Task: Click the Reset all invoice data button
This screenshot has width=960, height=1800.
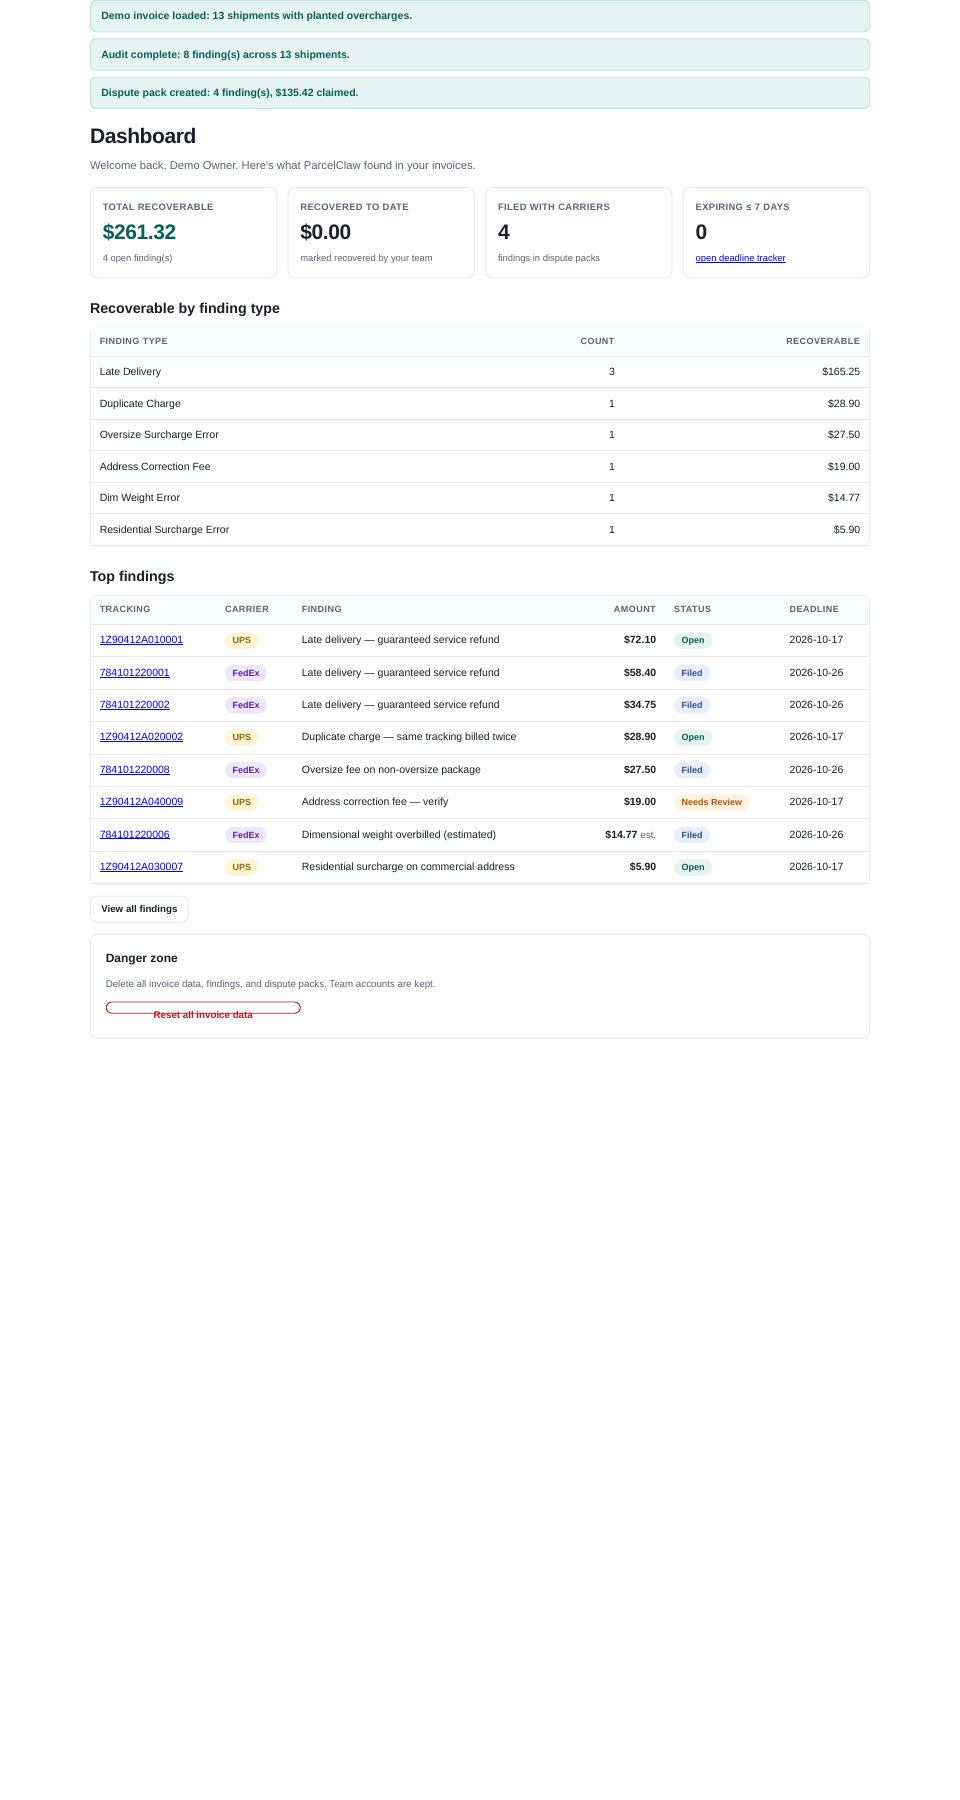Action: [203, 1008]
